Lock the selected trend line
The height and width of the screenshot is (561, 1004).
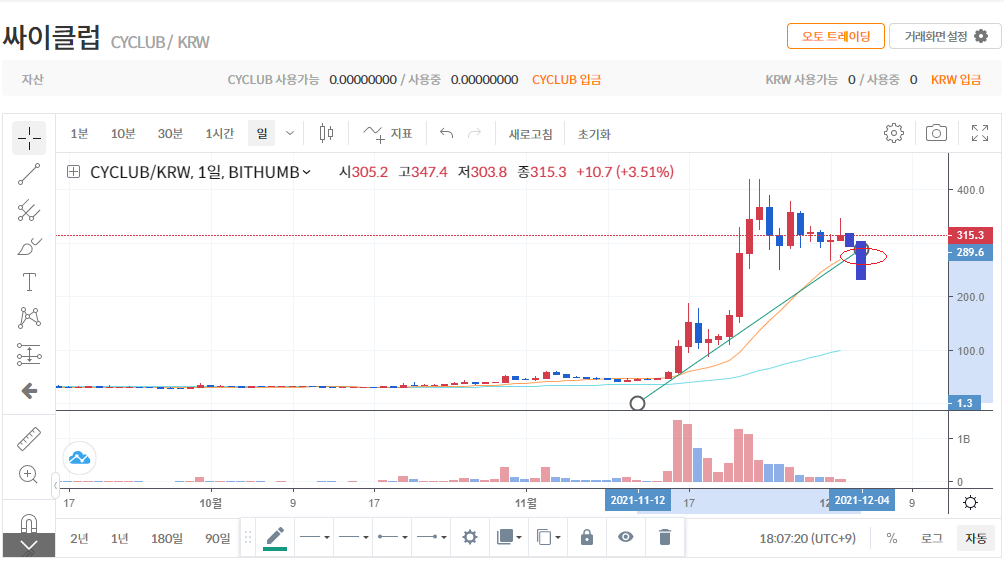coord(587,537)
